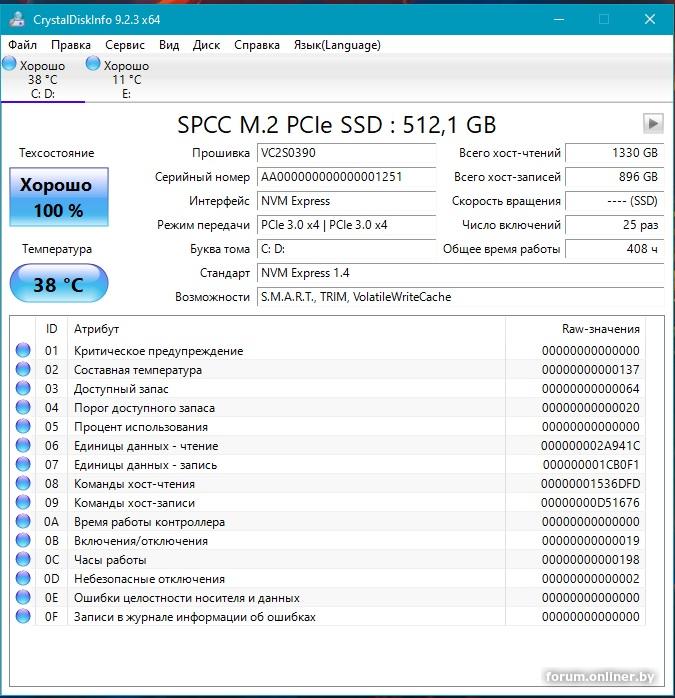Select the E: disk status orb
The height and width of the screenshot is (698, 675).
click(93, 63)
